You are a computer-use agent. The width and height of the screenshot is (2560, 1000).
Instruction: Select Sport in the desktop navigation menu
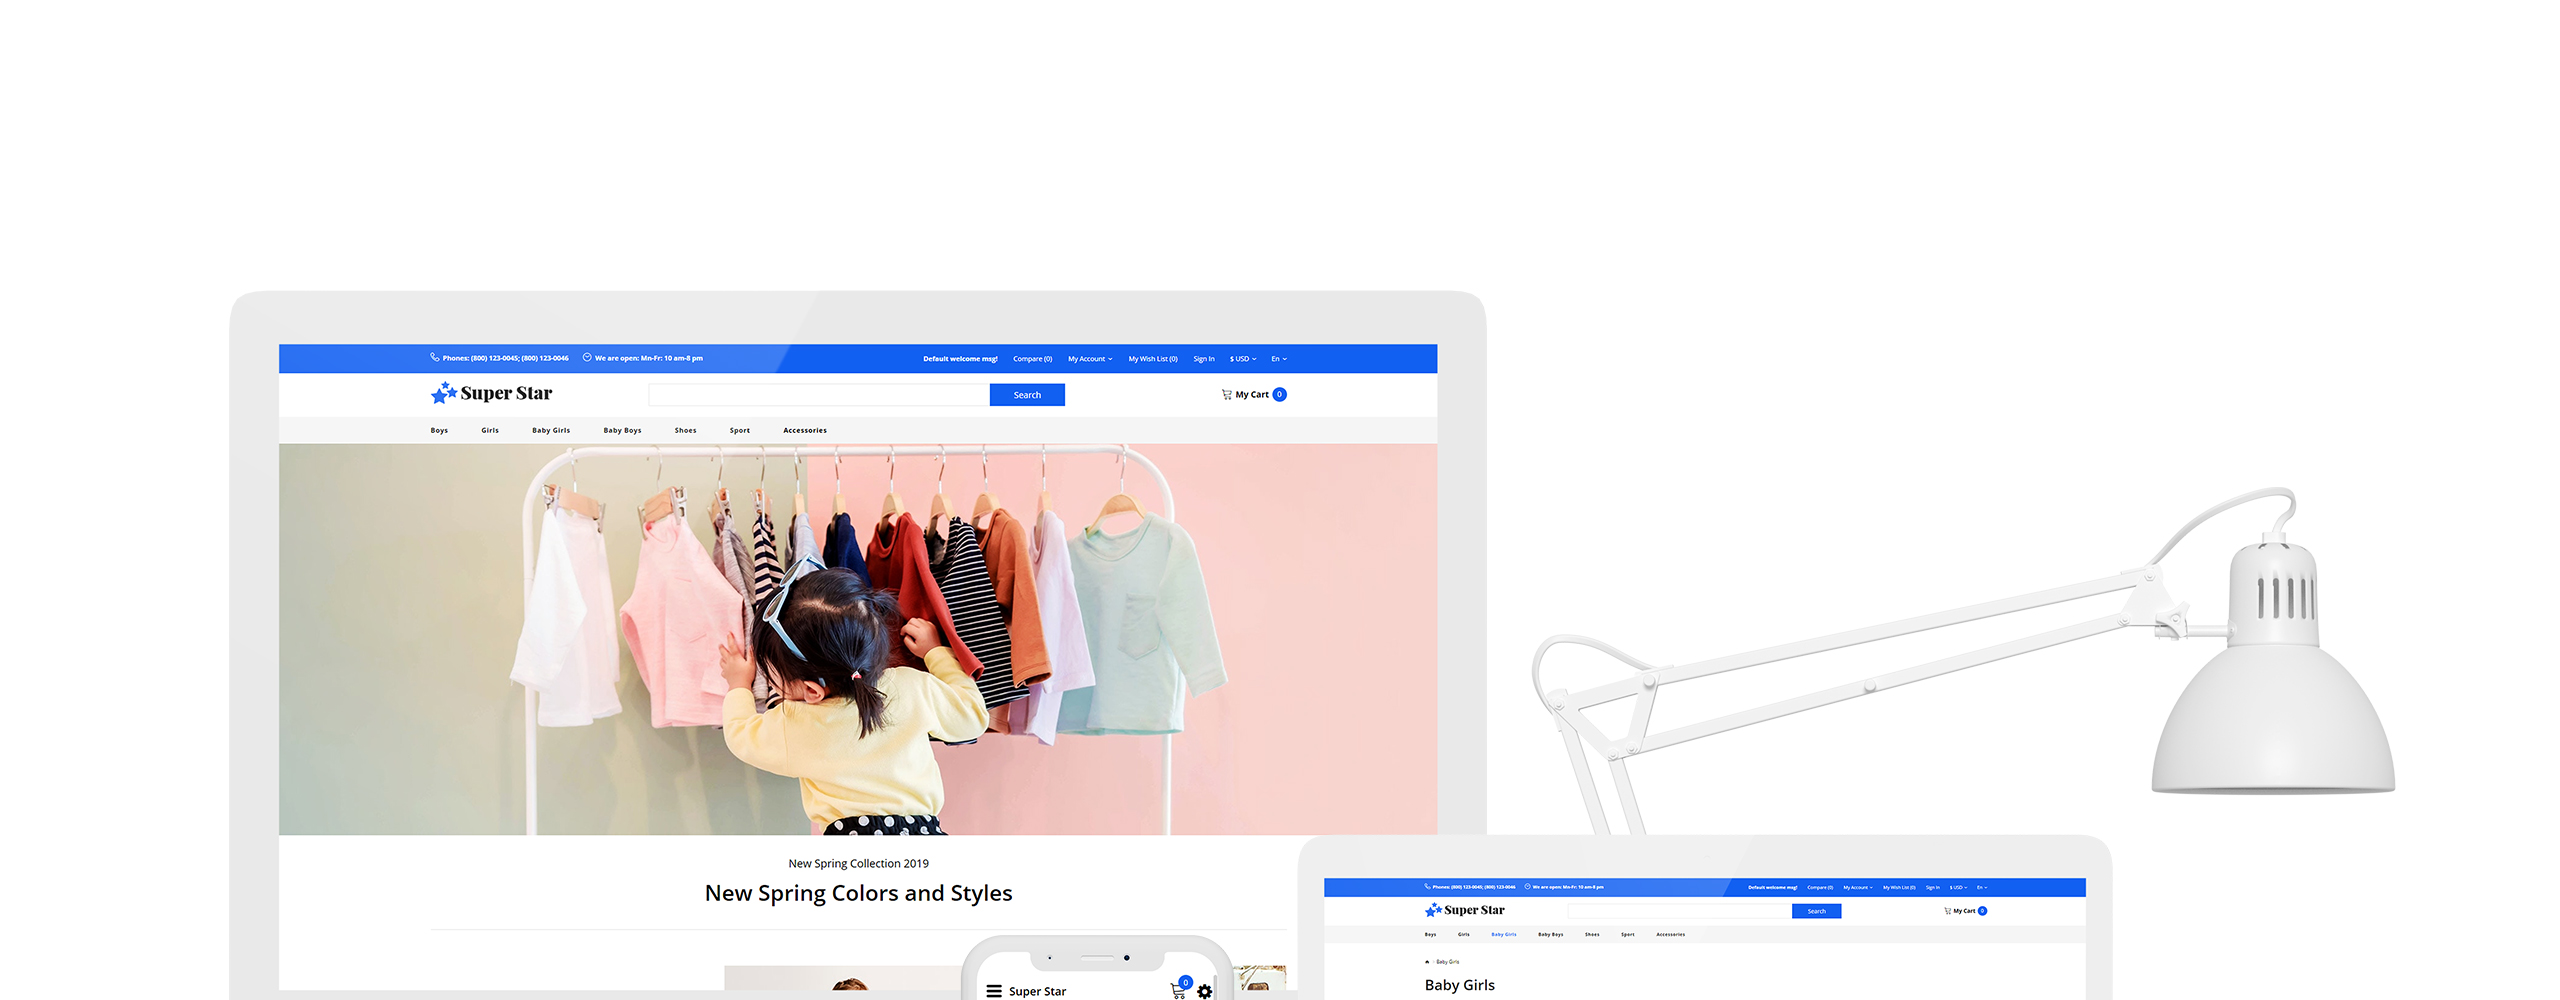(739, 430)
